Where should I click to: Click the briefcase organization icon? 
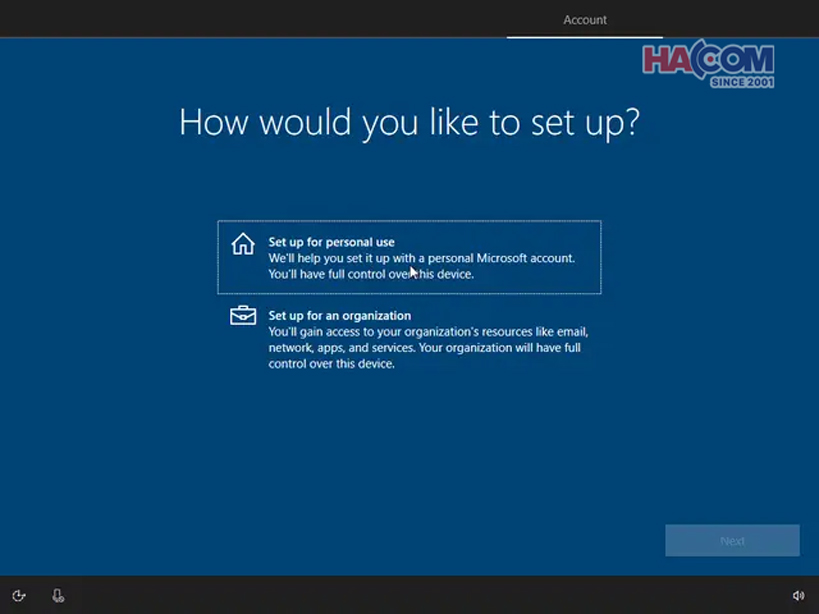pos(241,314)
